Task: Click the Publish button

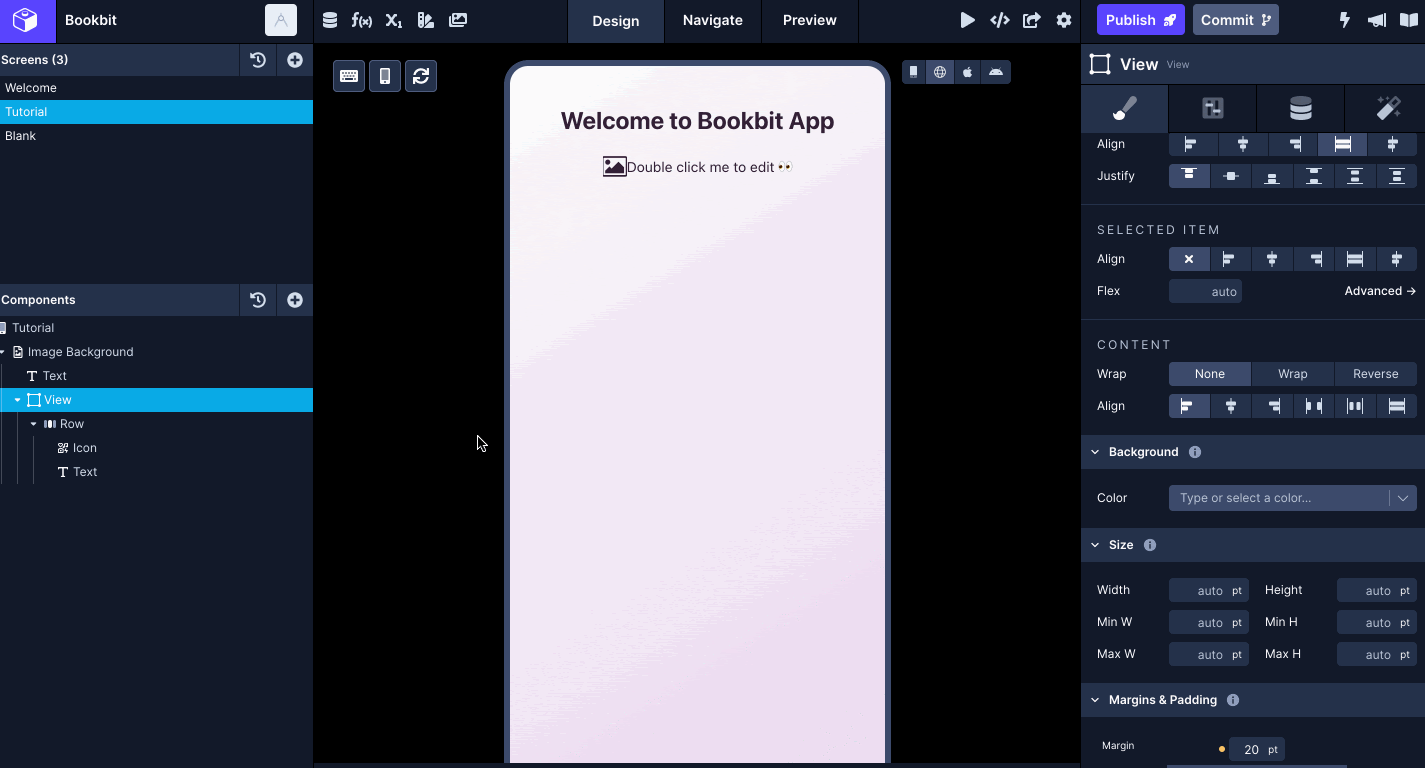Action: 1139,19
